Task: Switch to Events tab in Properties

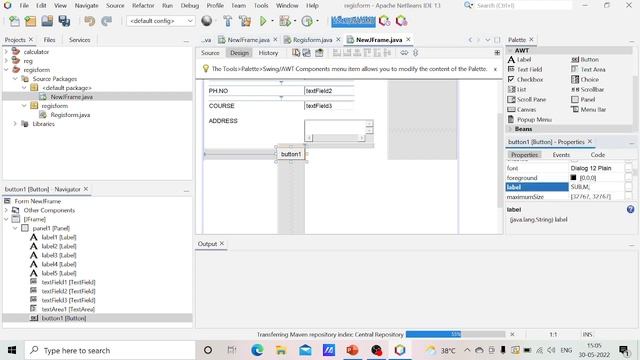Action: tap(561, 155)
